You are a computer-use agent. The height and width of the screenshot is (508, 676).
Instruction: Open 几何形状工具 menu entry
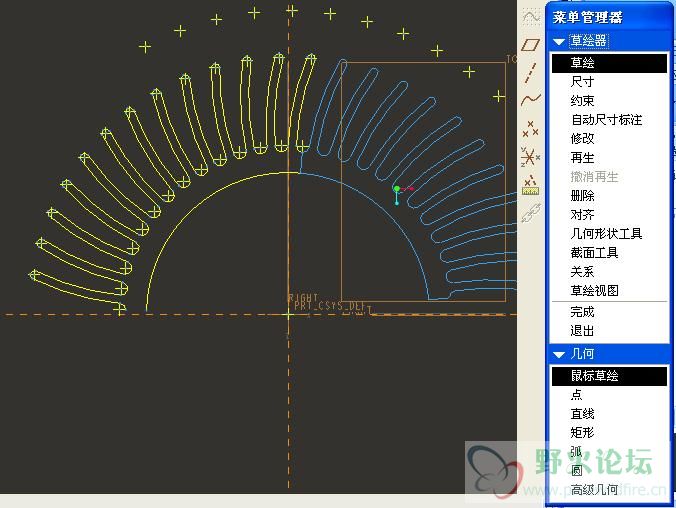point(609,233)
